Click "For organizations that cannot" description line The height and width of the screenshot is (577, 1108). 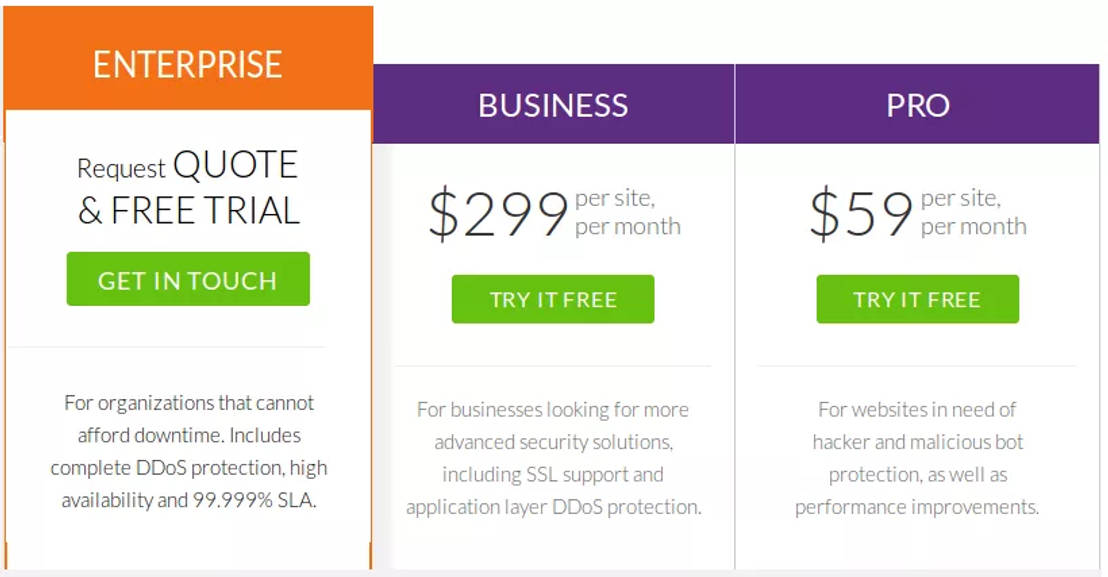[189, 403]
